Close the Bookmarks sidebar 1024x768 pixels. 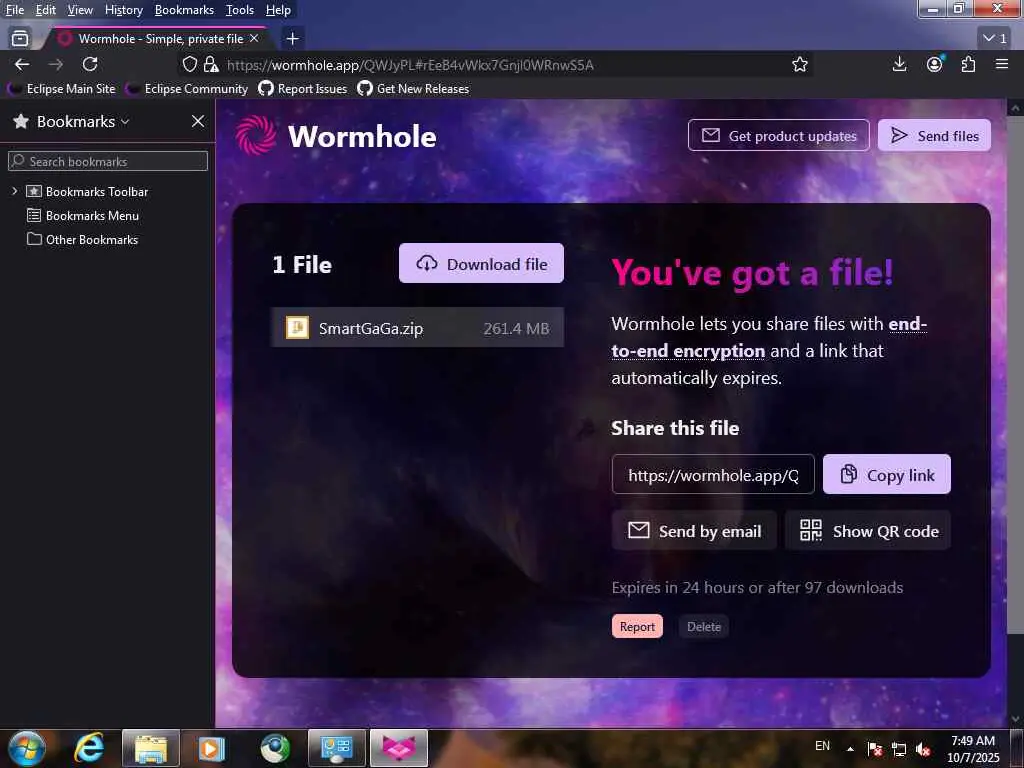pos(198,121)
